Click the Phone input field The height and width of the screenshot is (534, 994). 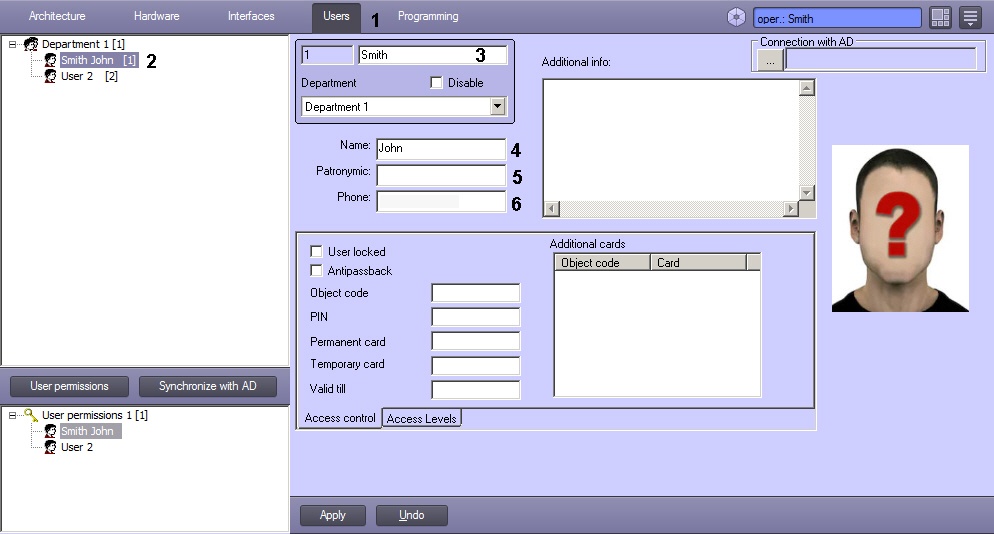(441, 201)
